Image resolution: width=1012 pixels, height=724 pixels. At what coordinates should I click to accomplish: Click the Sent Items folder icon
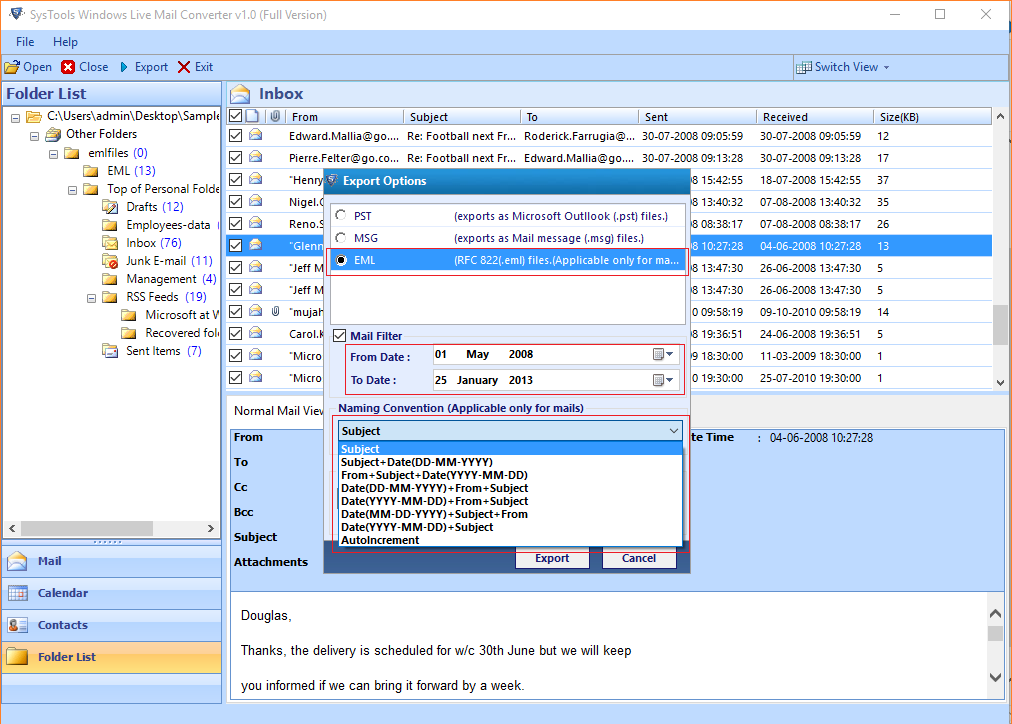coord(110,351)
